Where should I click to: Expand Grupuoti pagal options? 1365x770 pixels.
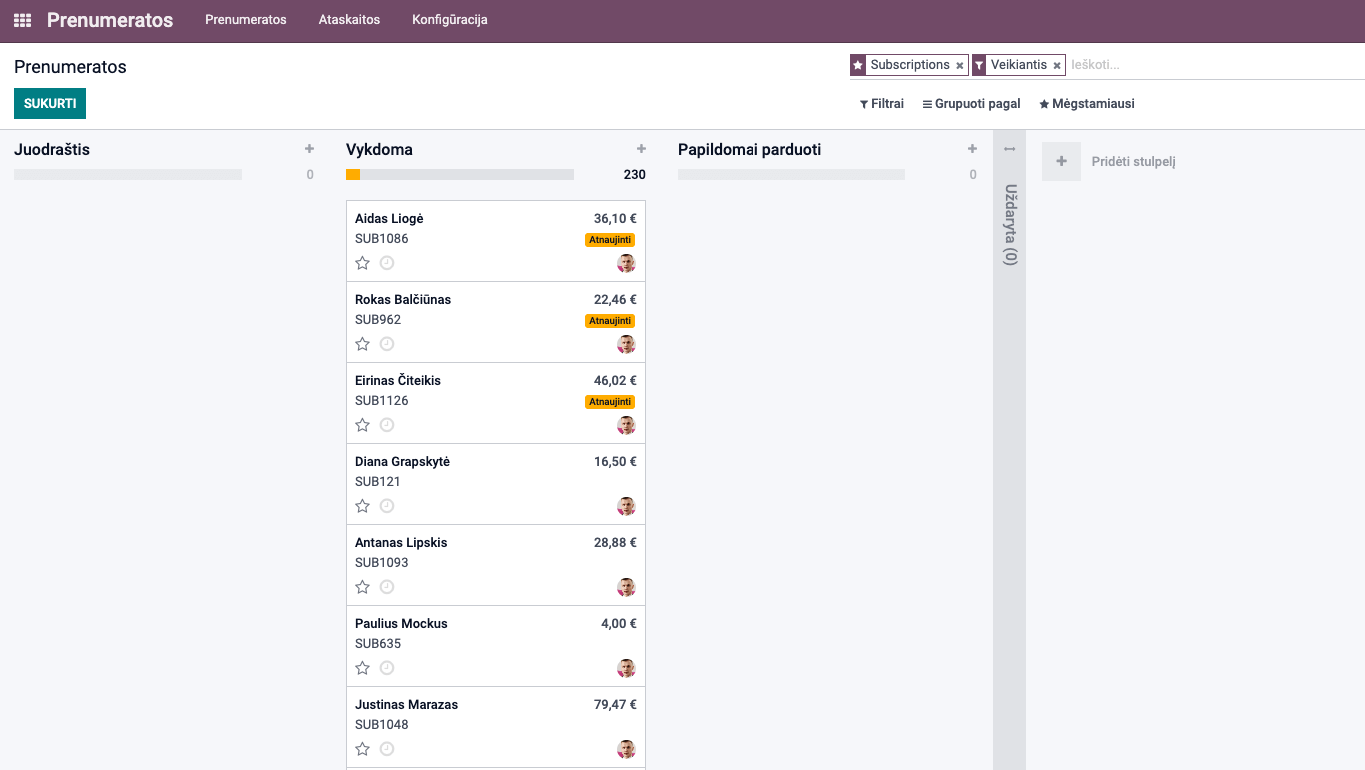point(971,104)
